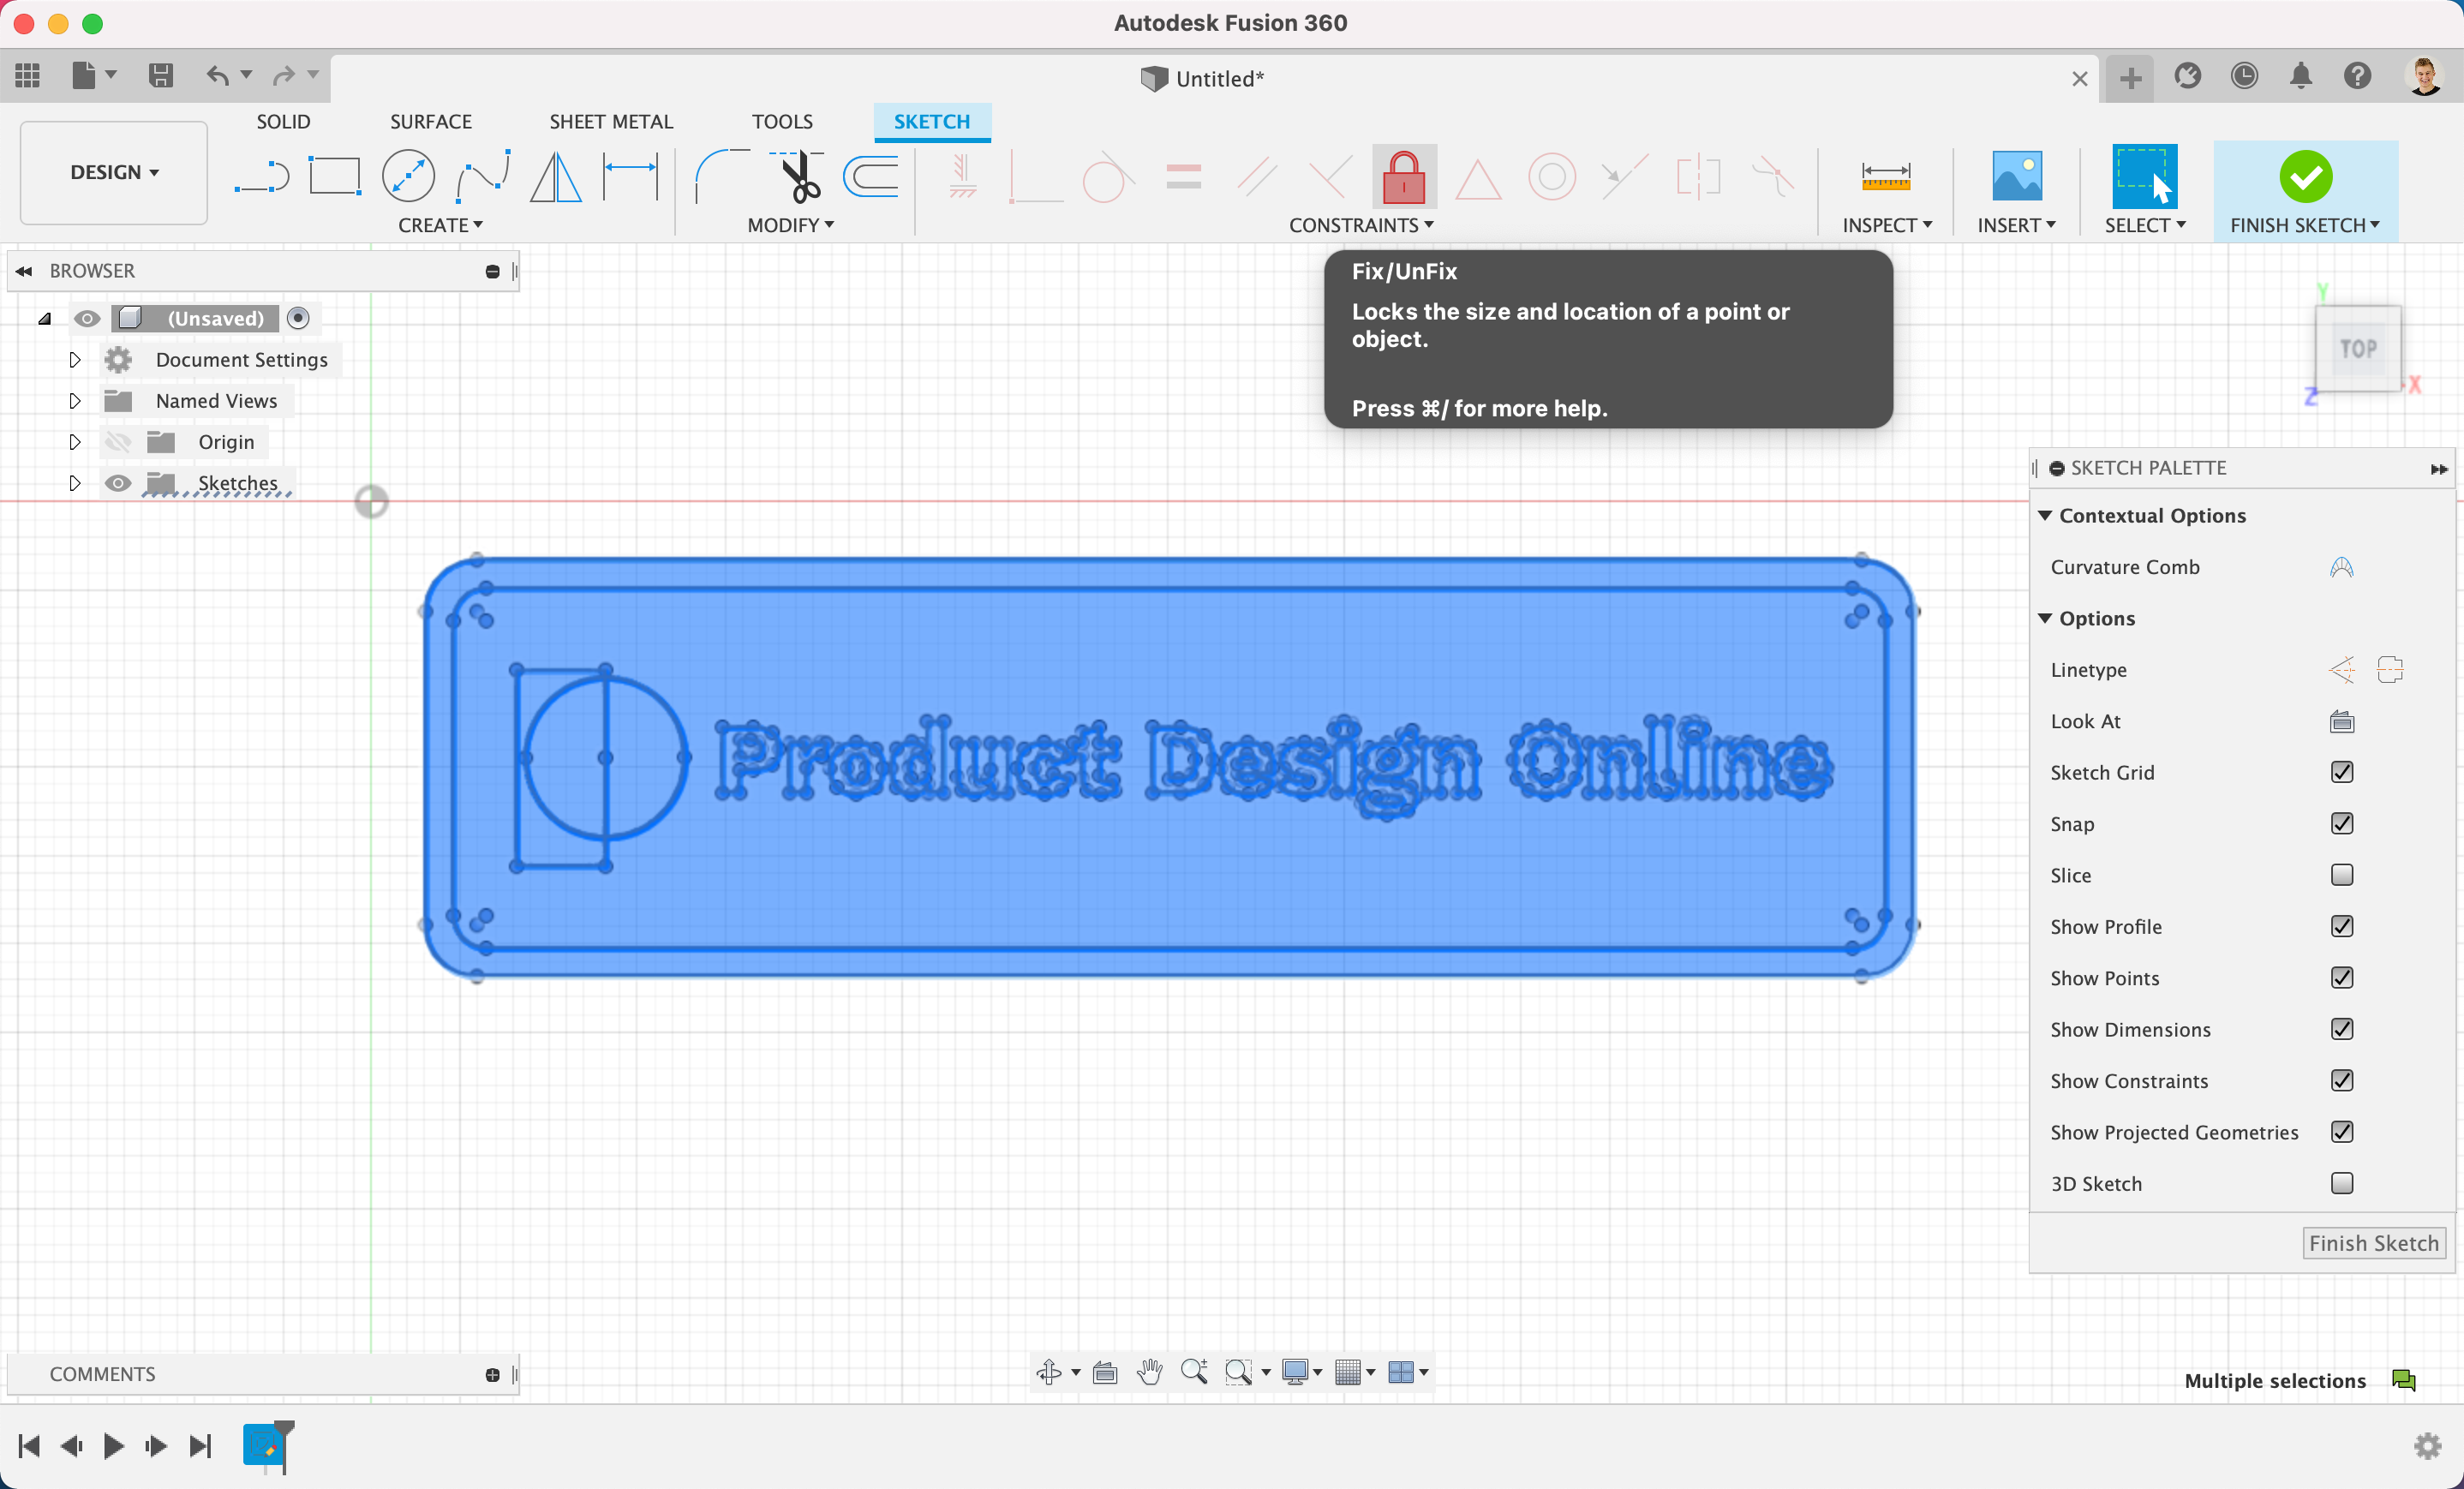This screenshot has height=1489, width=2464.
Task: Click the Look At palette icon
Action: point(2341,722)
